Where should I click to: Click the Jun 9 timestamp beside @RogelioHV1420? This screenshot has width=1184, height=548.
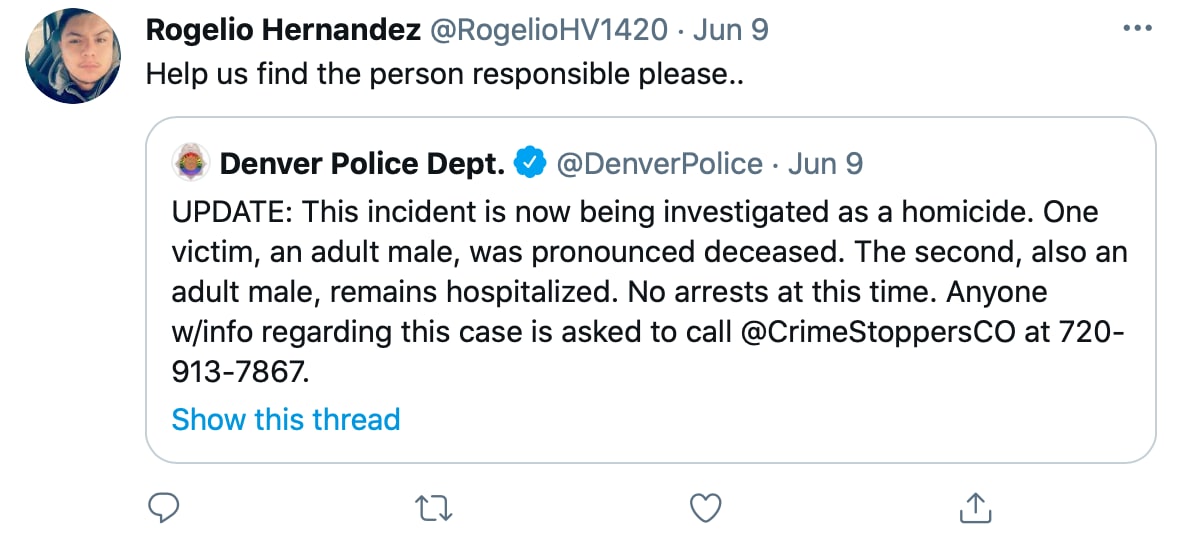point(732,30)
